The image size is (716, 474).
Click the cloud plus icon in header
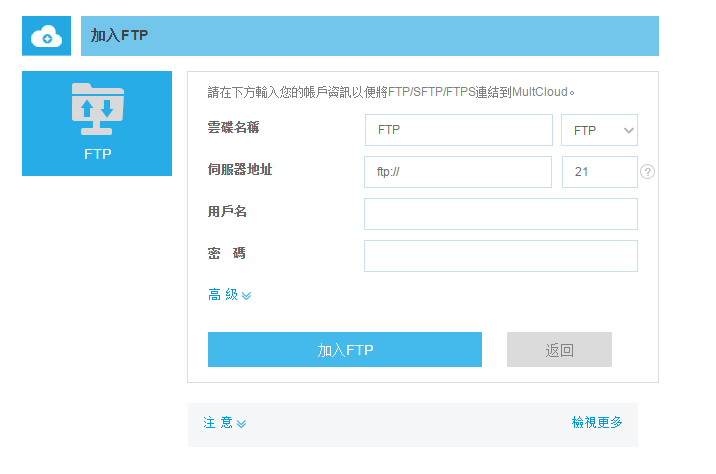[46, 37]
